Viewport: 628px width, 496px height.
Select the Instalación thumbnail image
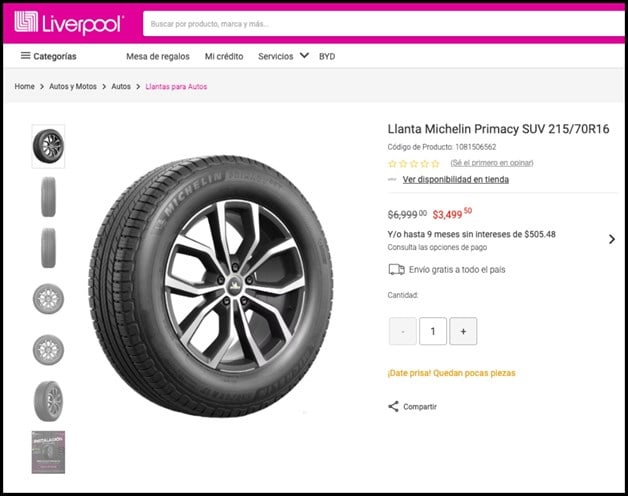click(48, 452)
